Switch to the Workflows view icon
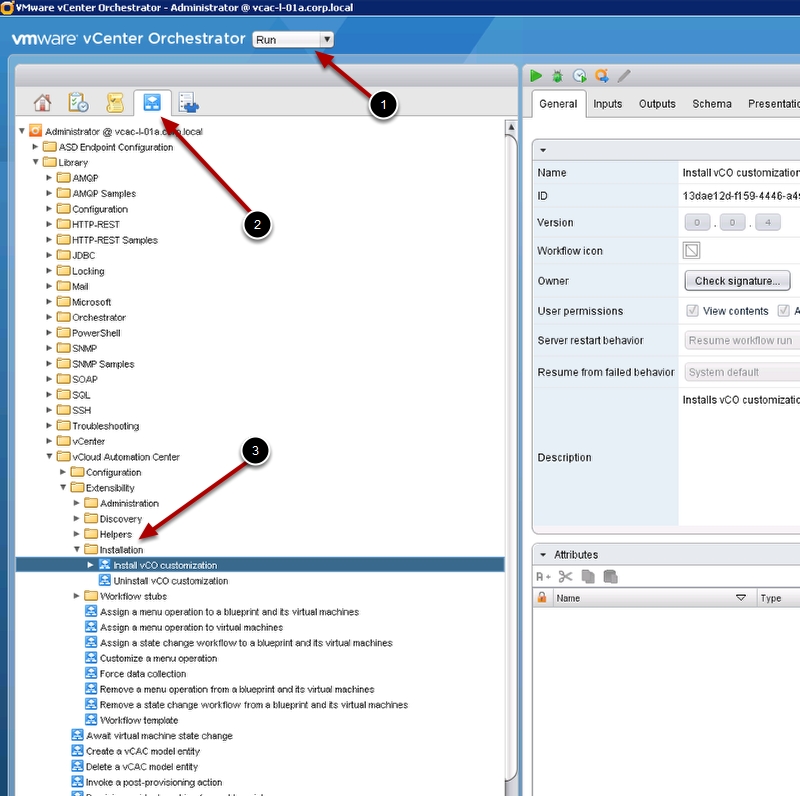This screenshot has height=796, width=800. 152,103
